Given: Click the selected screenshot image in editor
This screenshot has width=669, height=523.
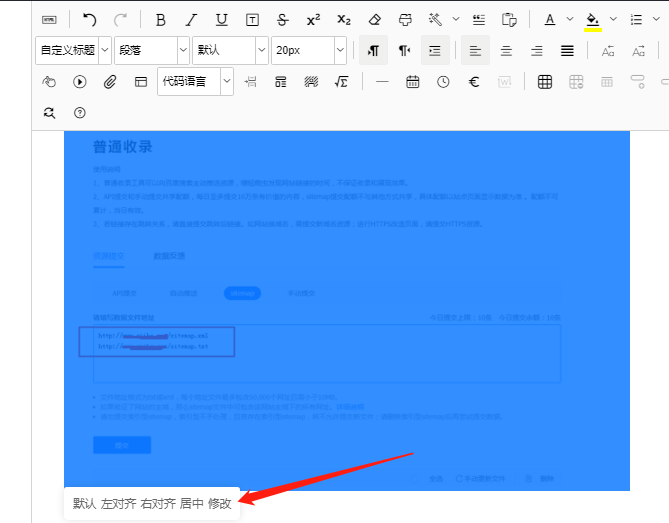Looking at the screenshot, I should 346,310.
